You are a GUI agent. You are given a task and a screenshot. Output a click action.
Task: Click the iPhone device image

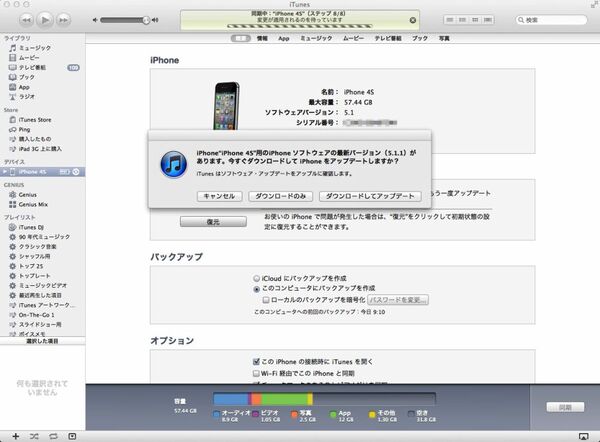(226, 106)
